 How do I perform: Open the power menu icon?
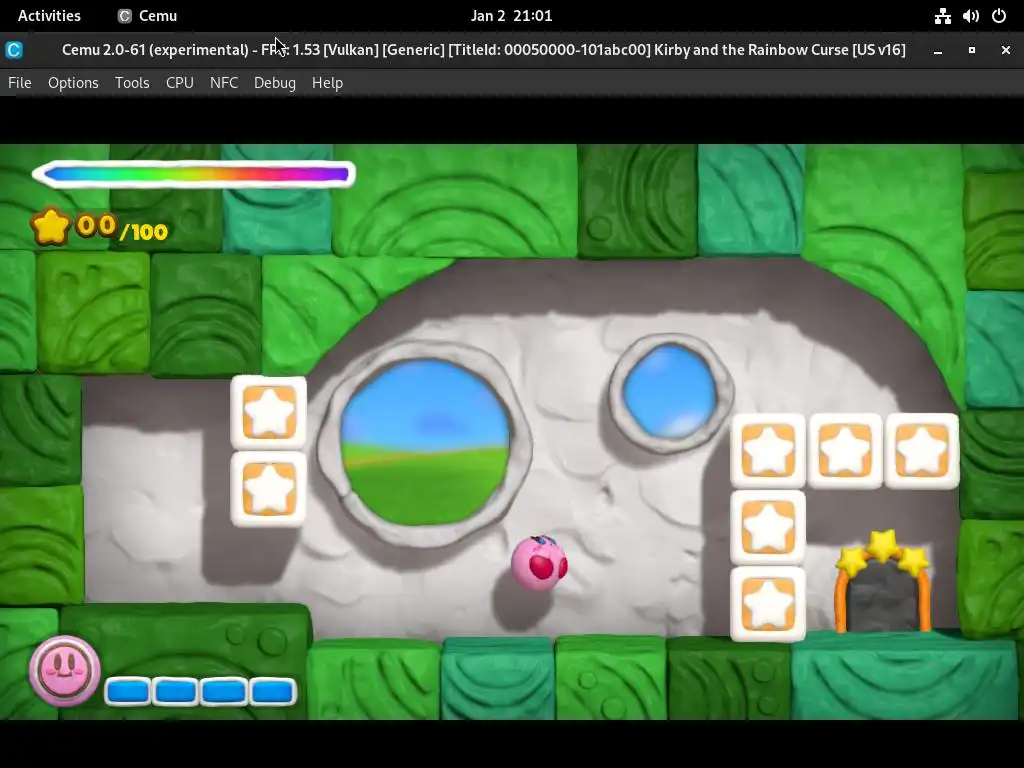coord(999,16)
